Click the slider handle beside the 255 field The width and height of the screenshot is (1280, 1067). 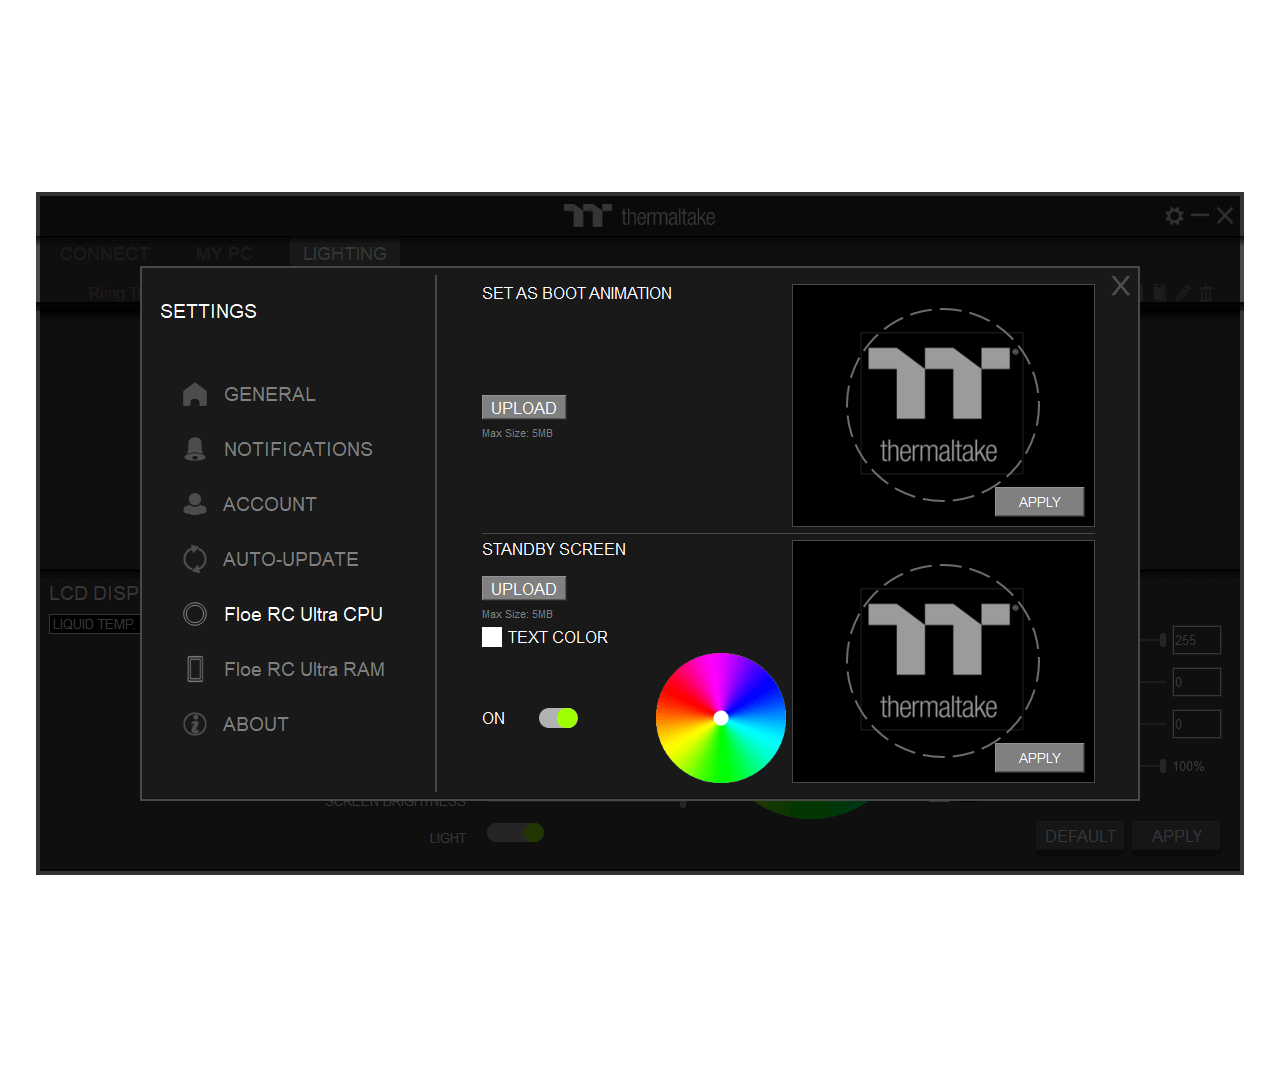pyautogui.click(x=1163, y=640)
